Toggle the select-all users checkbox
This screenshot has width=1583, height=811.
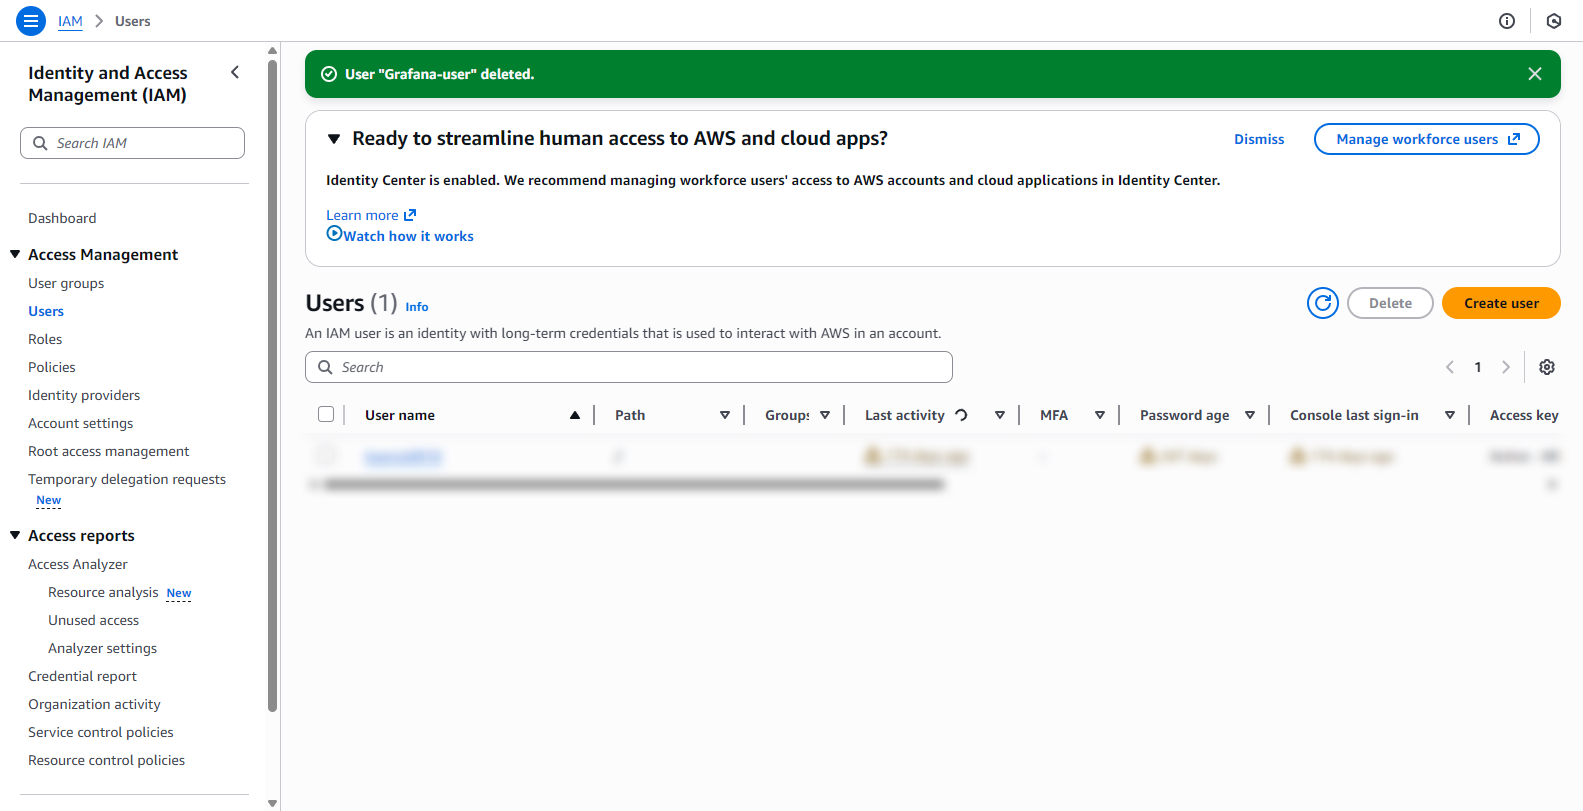tap(326, 414)
